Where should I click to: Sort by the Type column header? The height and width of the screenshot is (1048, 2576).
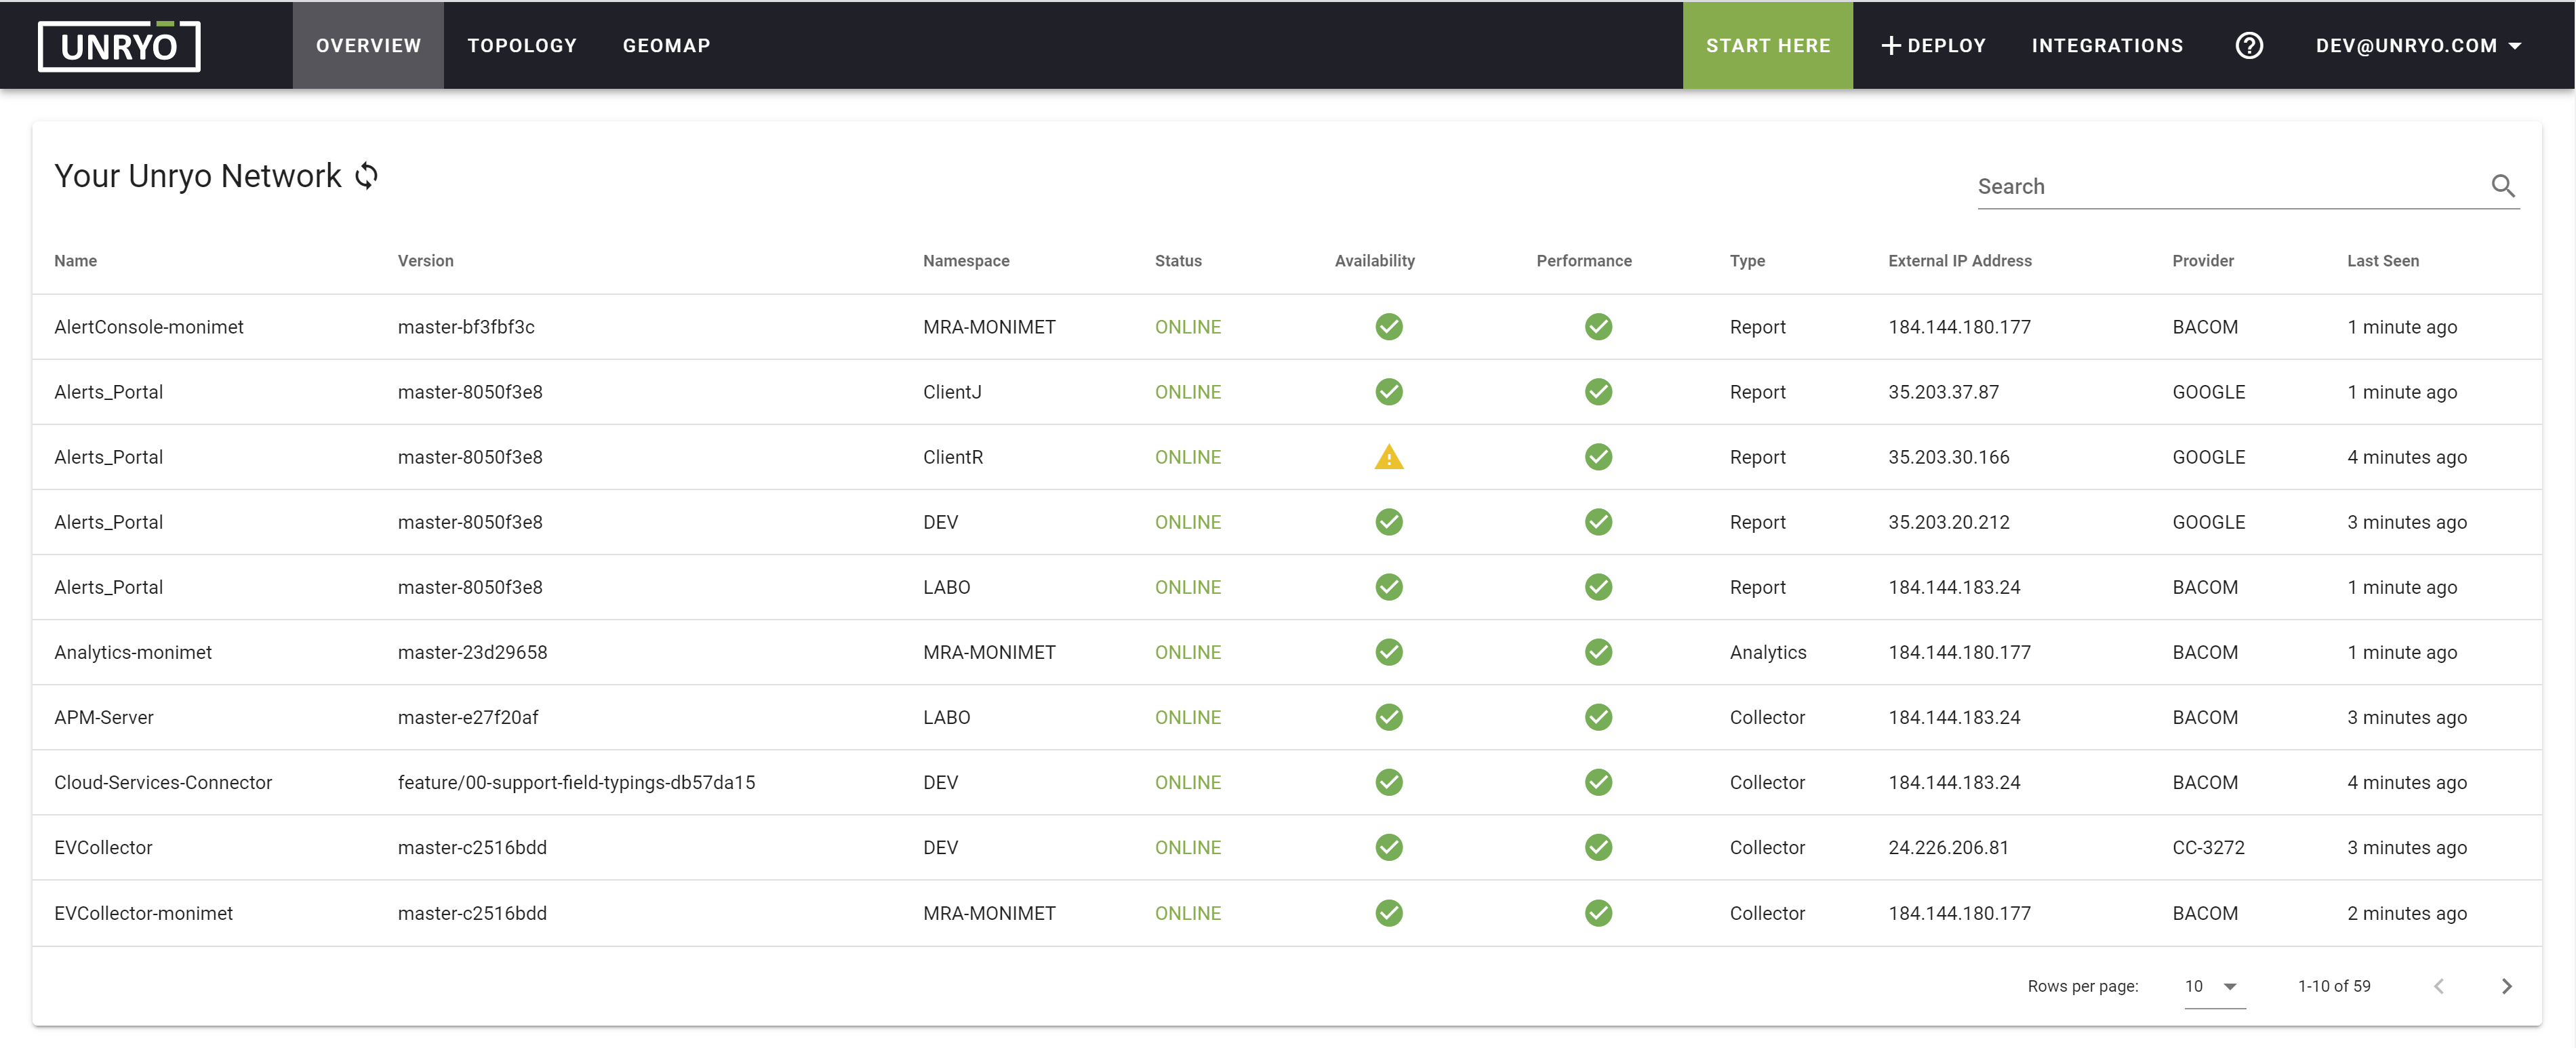pos(1747,261)
